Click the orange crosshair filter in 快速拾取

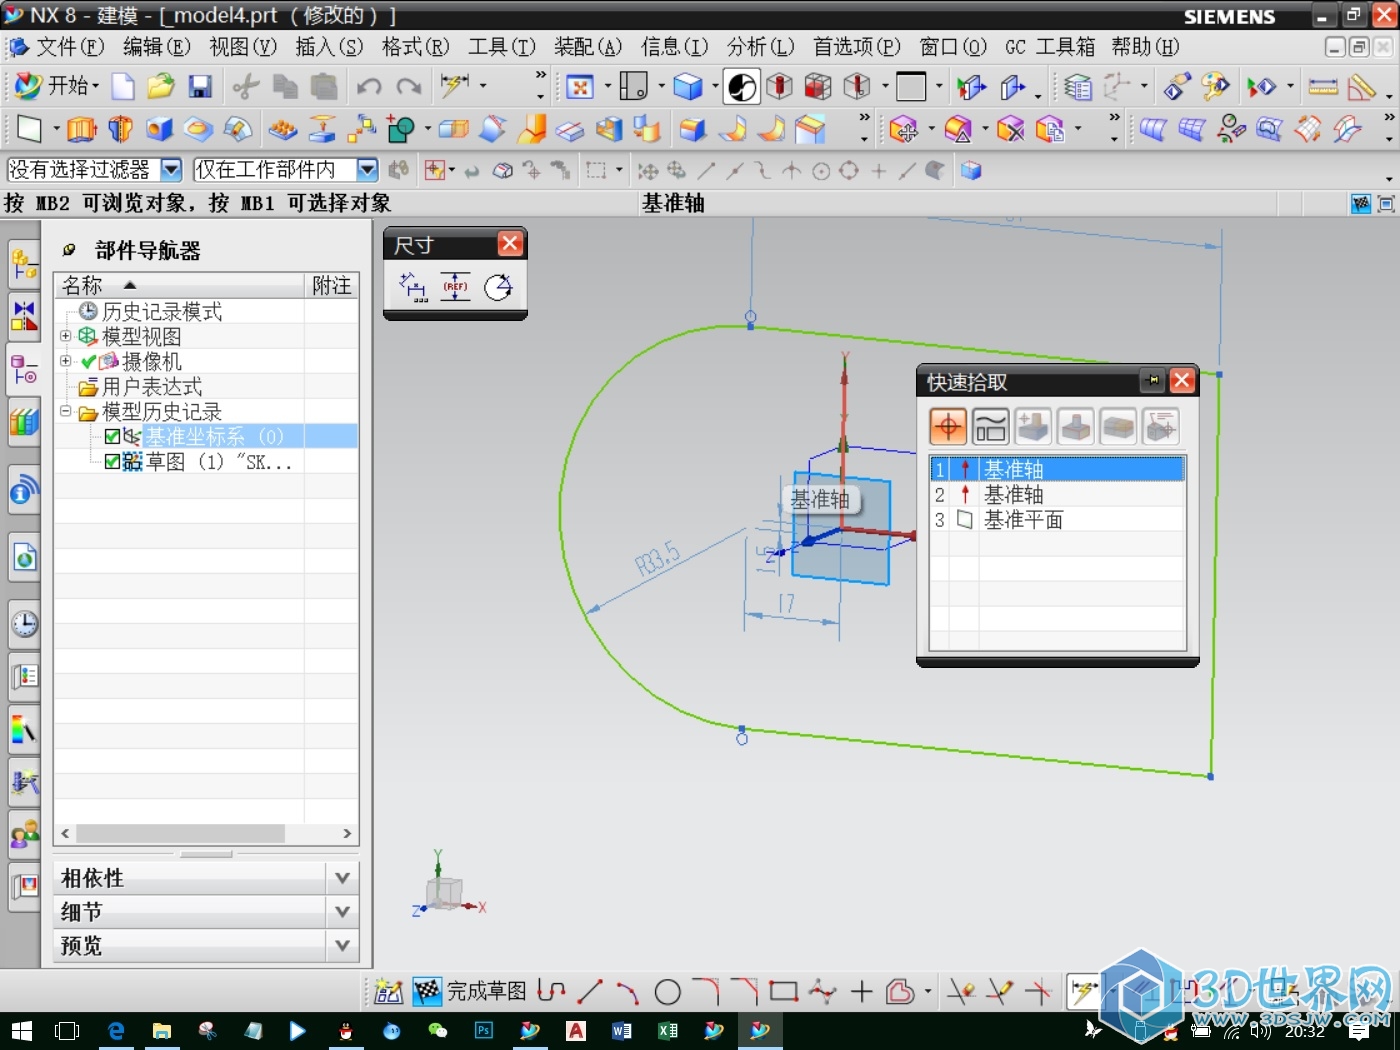click(x=948, y=427)
